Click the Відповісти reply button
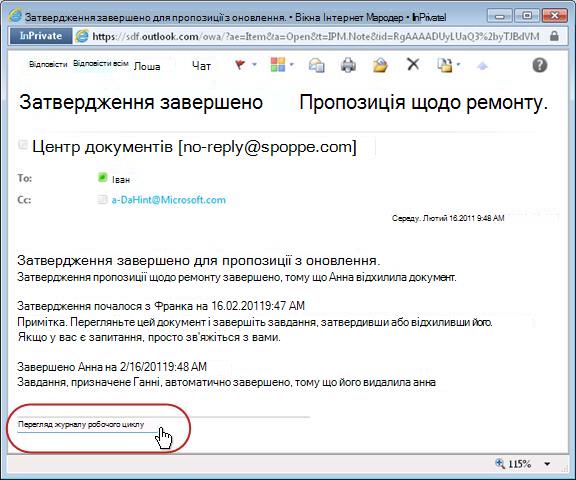The width and height of the screenshot is (576, 480). pos(48,64)
